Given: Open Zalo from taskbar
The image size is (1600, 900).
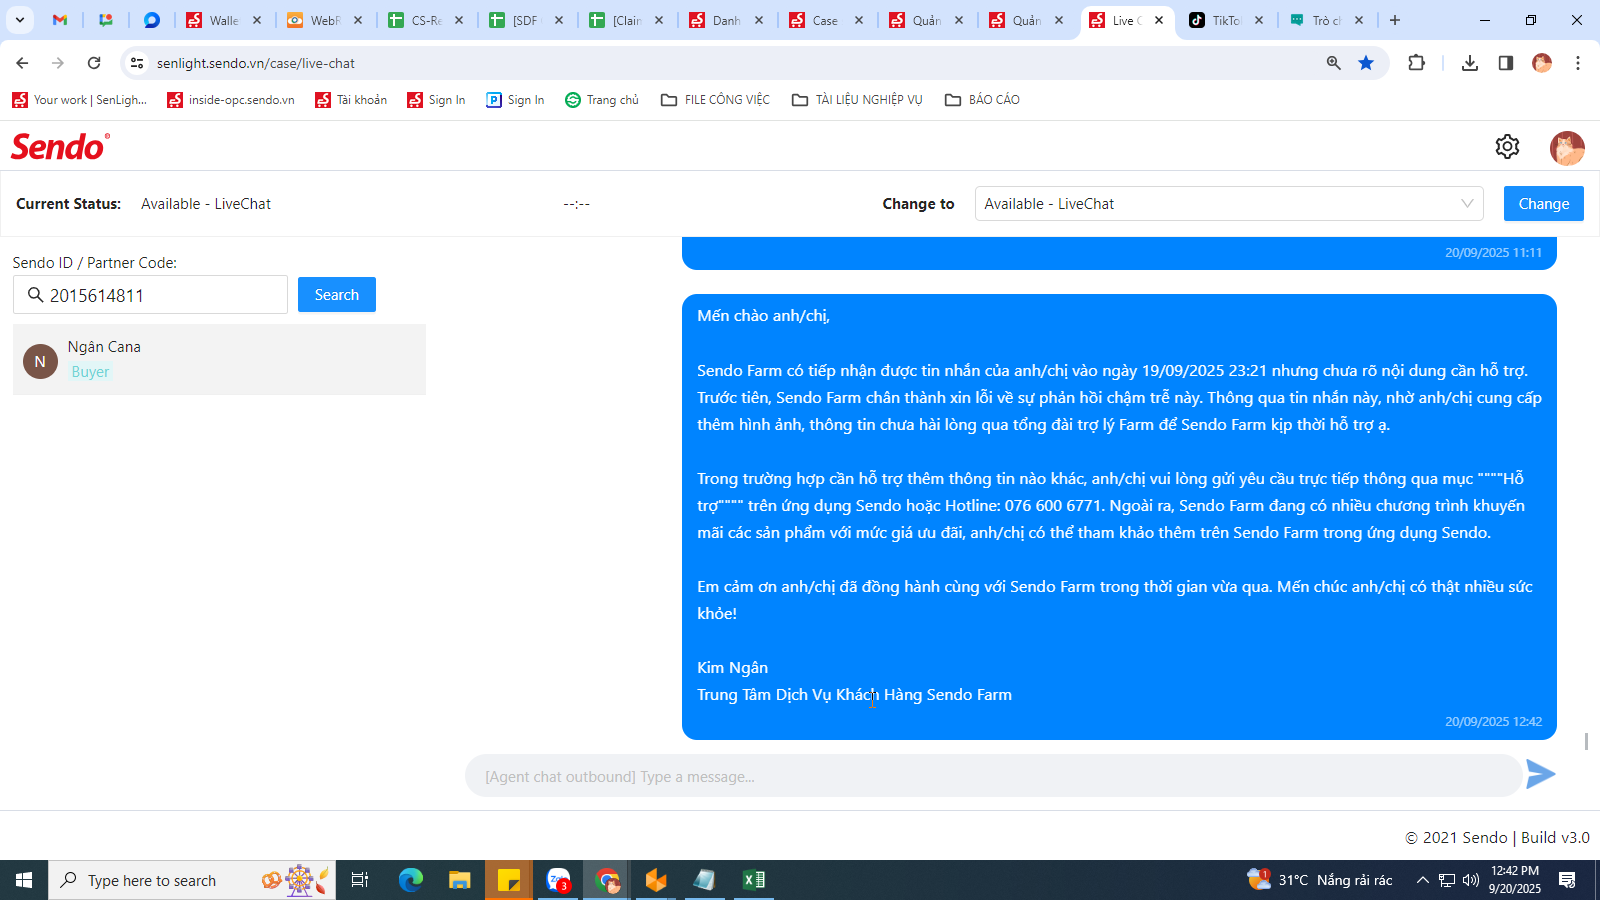Looking at the screenshot, I should [x=558, y=880].
